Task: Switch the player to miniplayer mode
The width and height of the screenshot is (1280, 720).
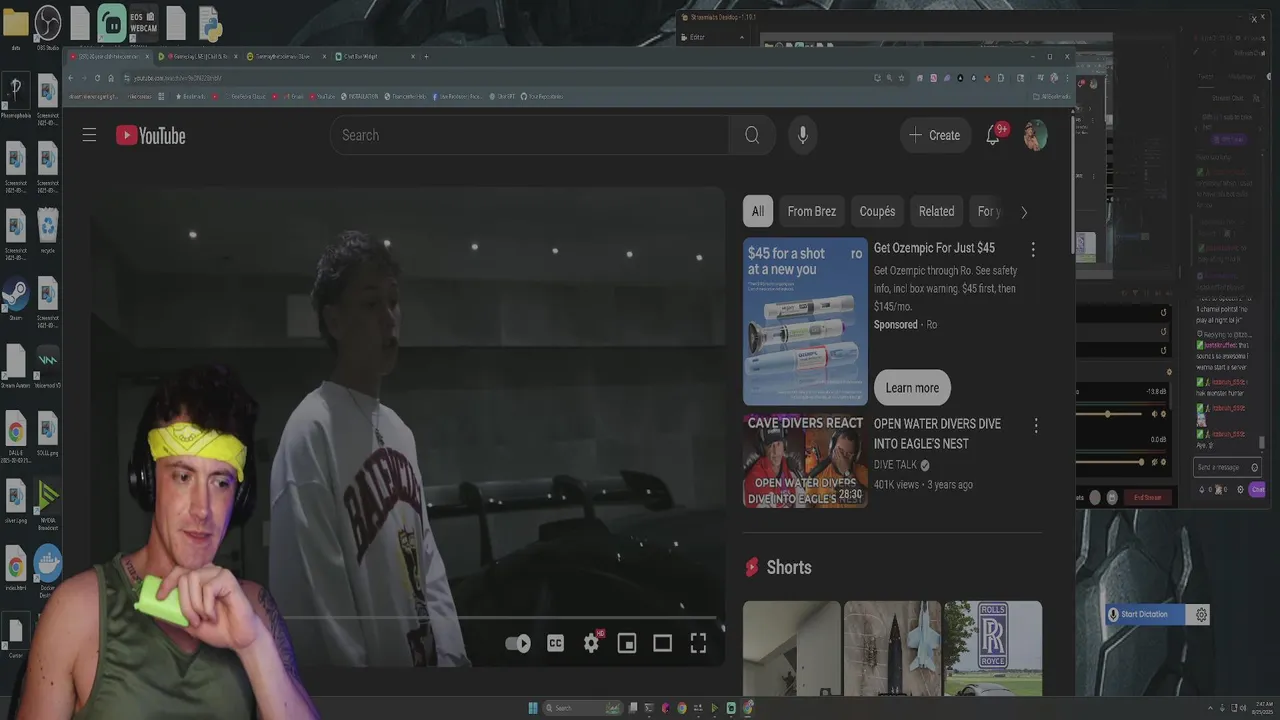Action: coord(627,643)
